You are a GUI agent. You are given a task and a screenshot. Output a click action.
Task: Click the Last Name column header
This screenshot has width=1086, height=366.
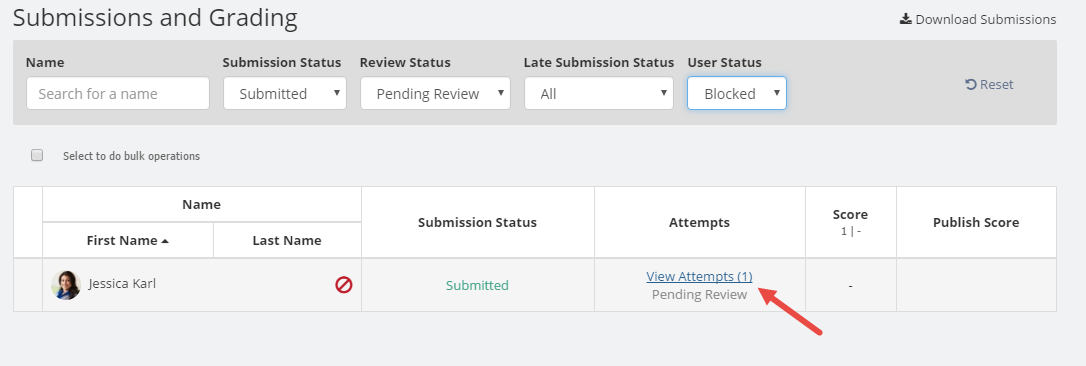click(287, 241)
